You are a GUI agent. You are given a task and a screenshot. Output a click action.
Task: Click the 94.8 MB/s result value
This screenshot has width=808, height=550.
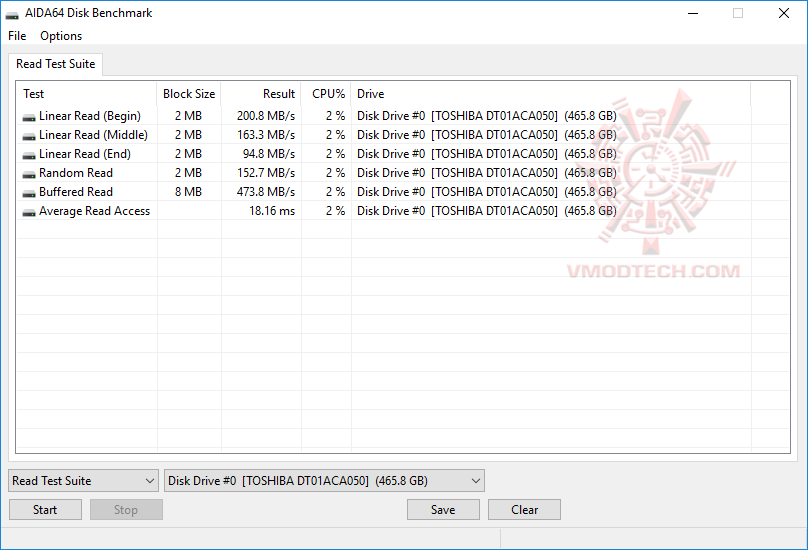pos(269,154)
